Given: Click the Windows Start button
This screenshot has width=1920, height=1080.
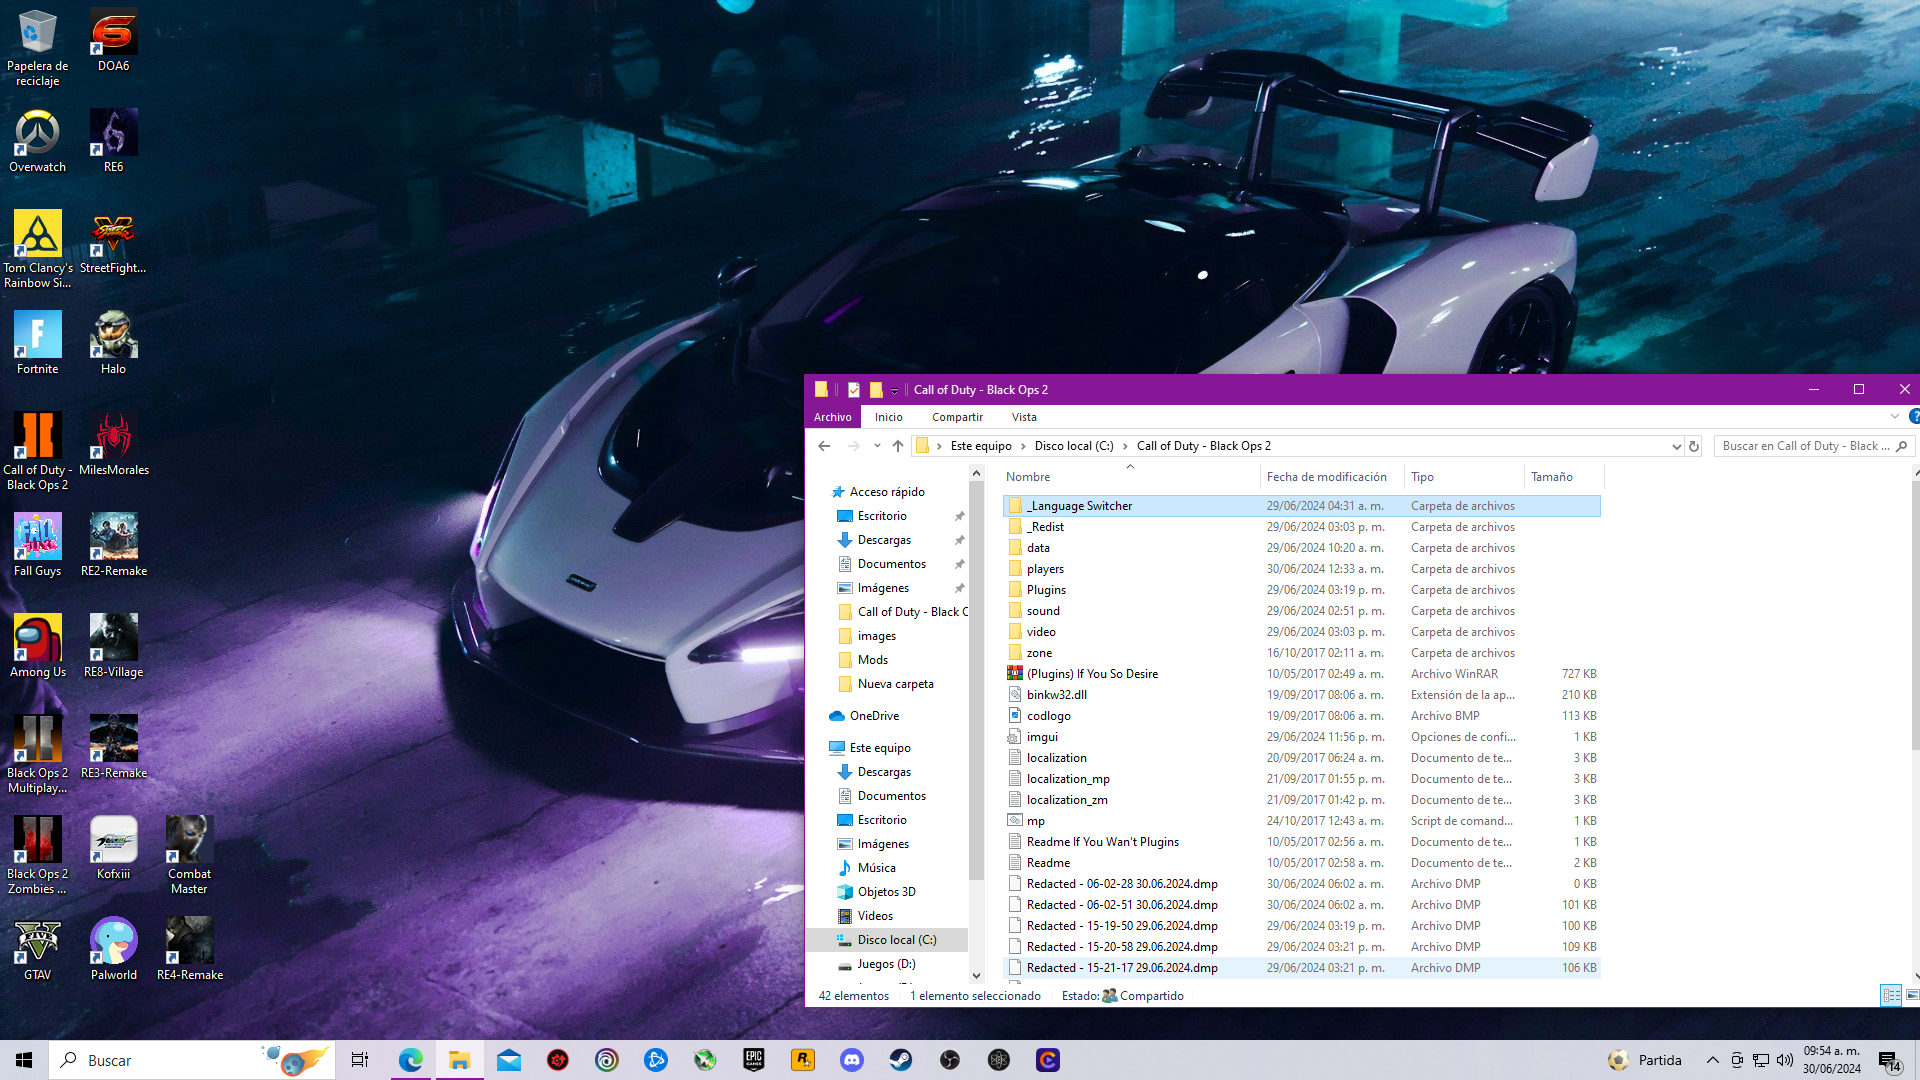Looking at the screenshot, I should tap(24, 1060).
